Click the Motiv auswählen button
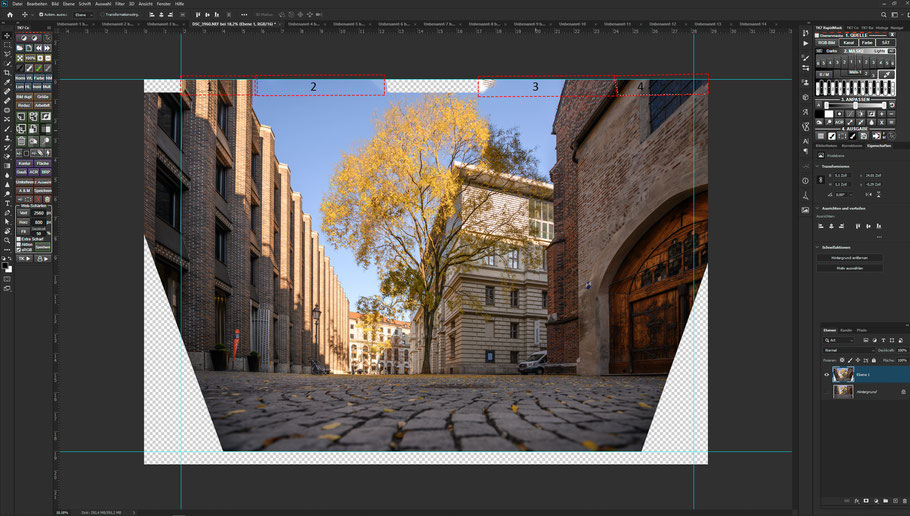Viewport: 910px width, 516px height. (850, 268)
